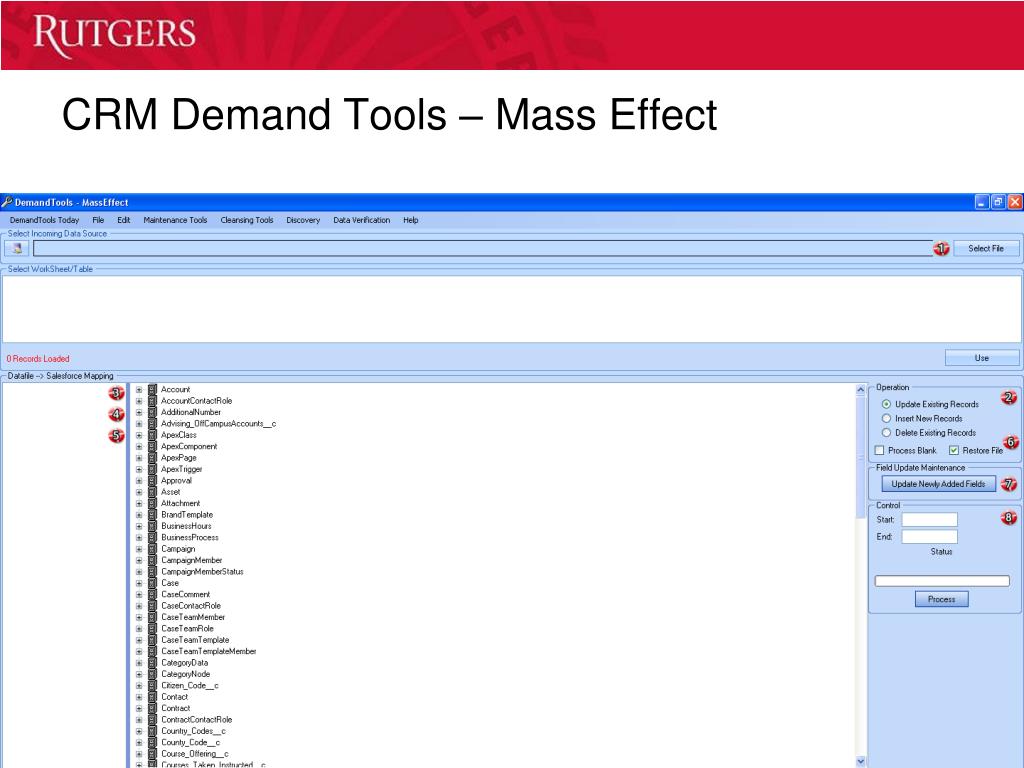Open the Discovery menu

(x=303, y=220)
